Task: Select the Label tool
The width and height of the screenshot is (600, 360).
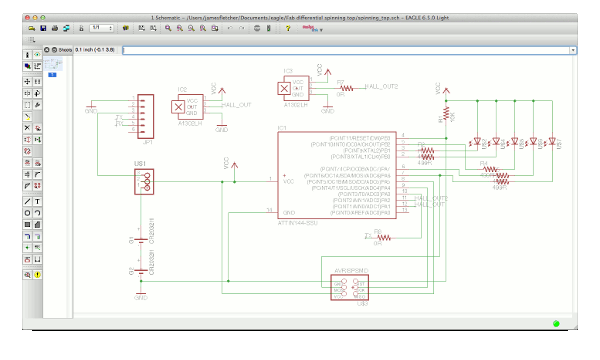Action: pos(37,248)
